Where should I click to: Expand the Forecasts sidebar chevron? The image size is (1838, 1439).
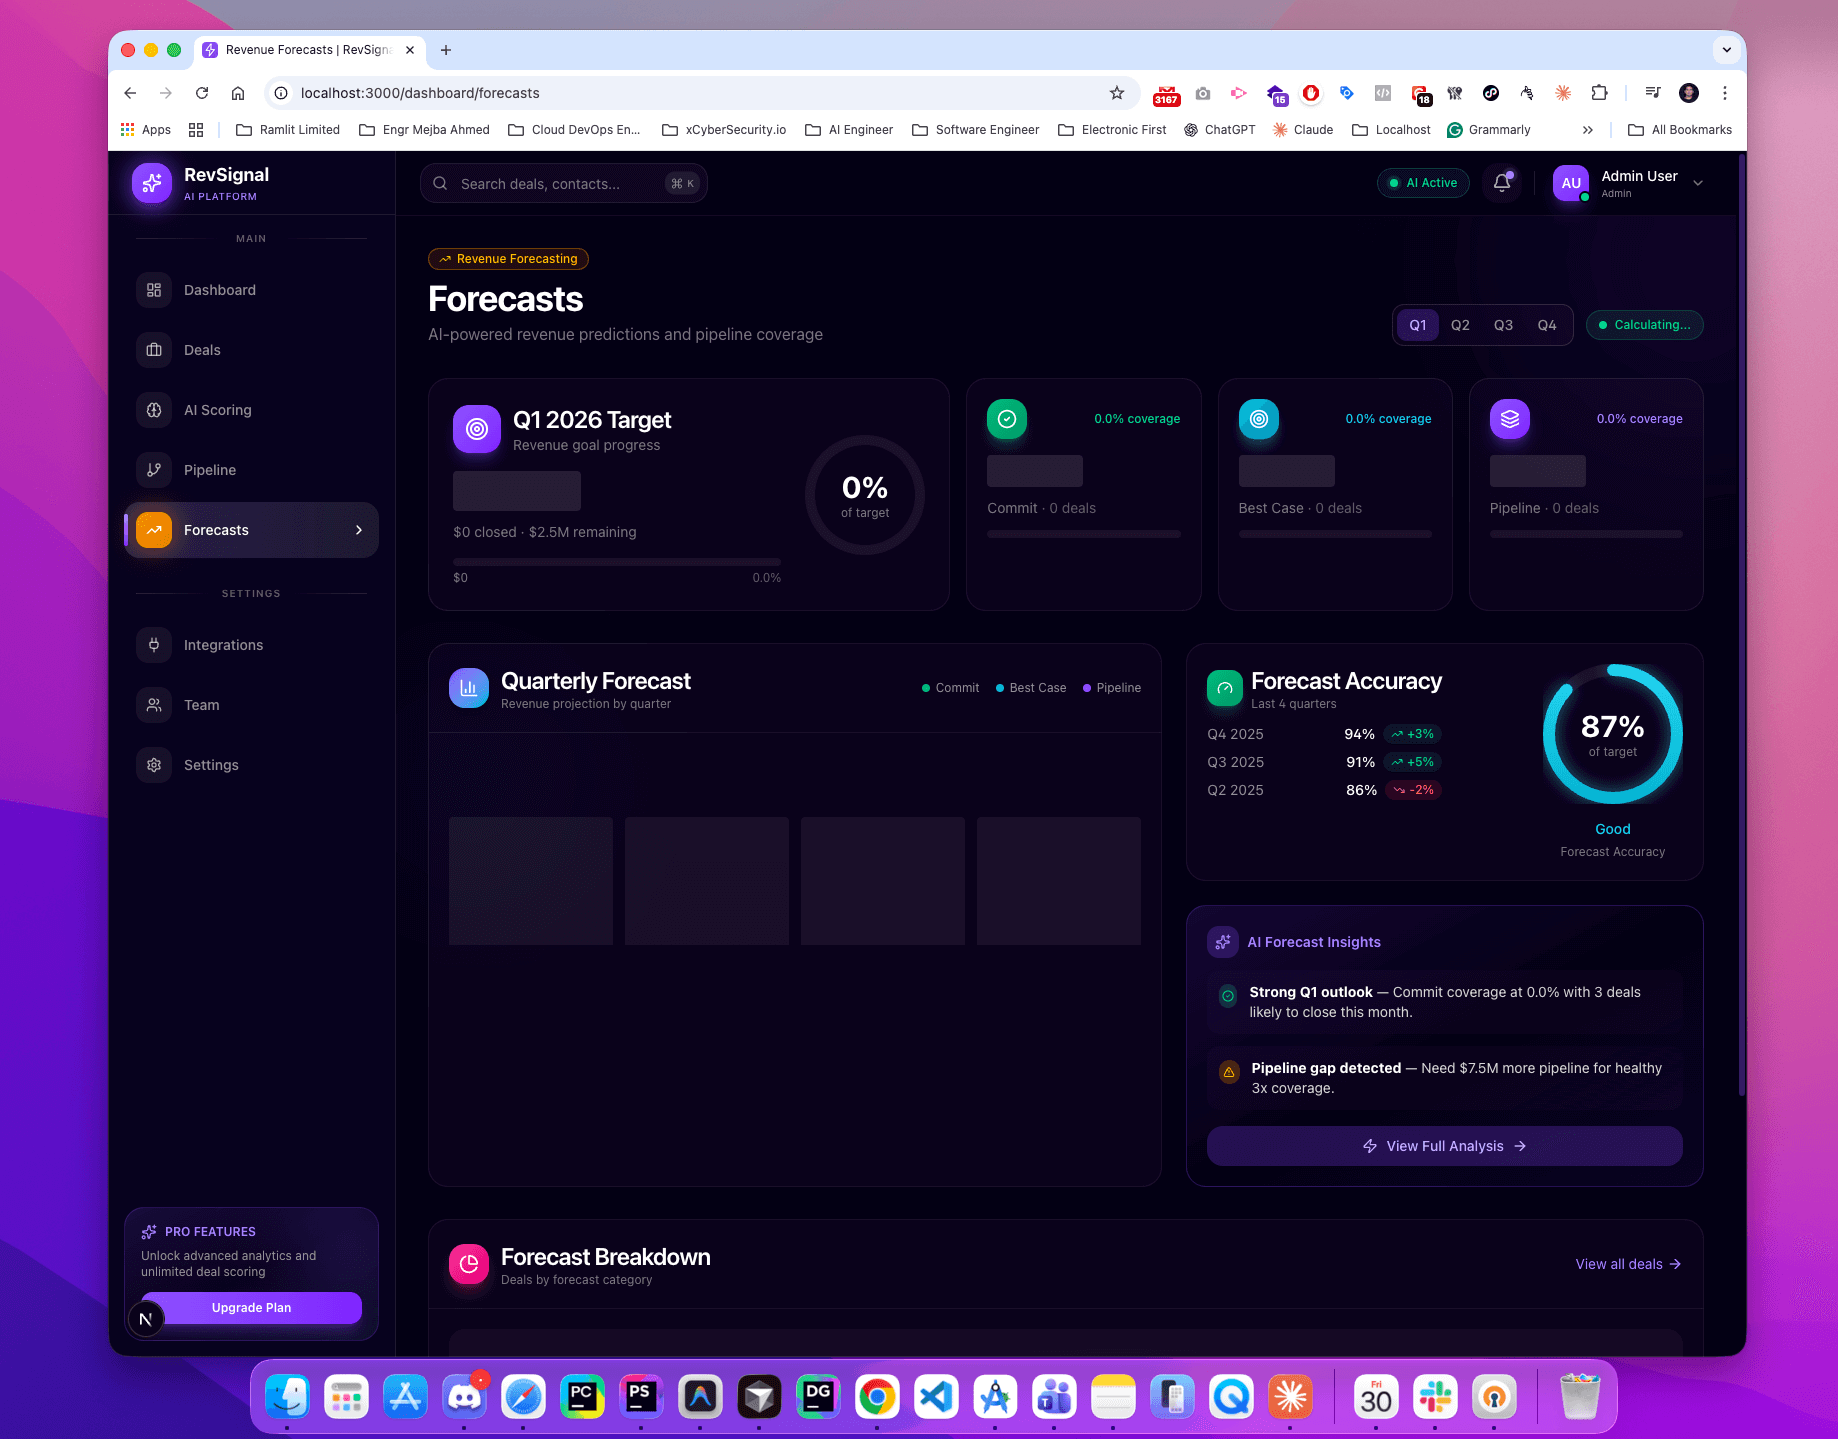[x=359, y=530]
